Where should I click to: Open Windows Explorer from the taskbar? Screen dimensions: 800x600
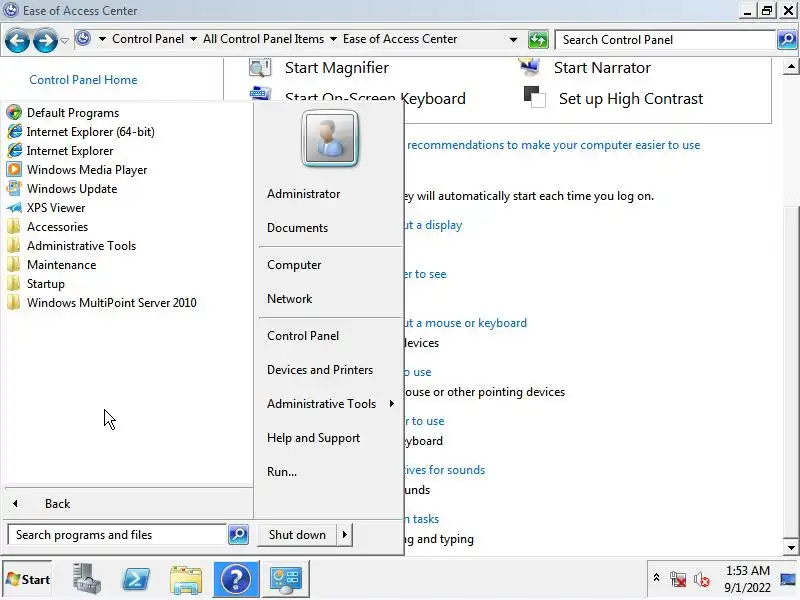186,580
